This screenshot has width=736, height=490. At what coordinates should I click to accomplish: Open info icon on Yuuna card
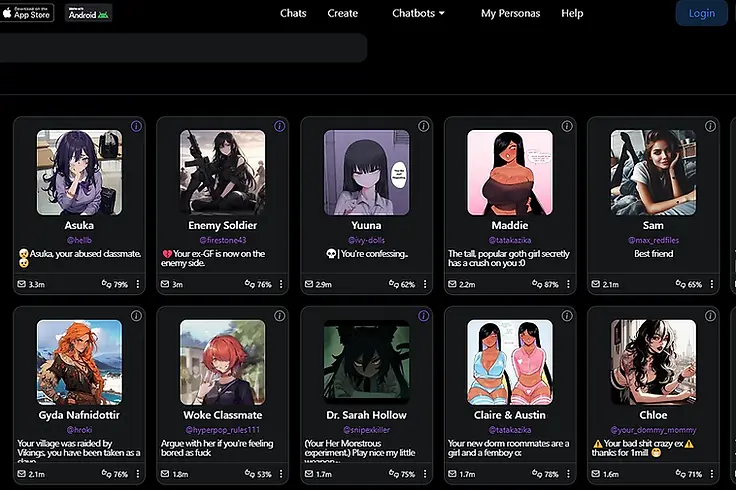pos(424,126)
